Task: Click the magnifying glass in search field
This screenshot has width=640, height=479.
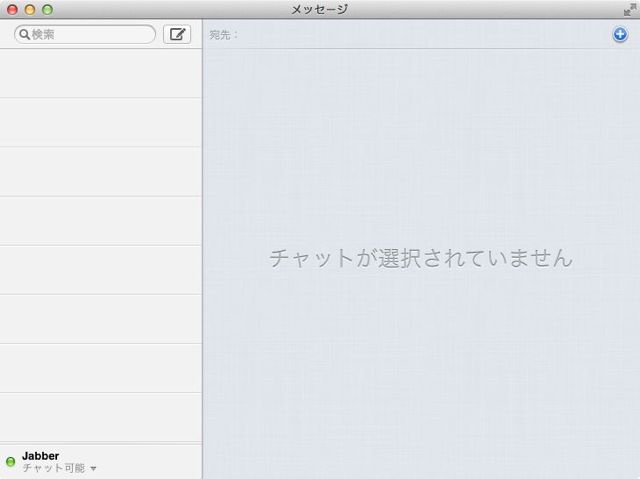Action: click(24, 35)
